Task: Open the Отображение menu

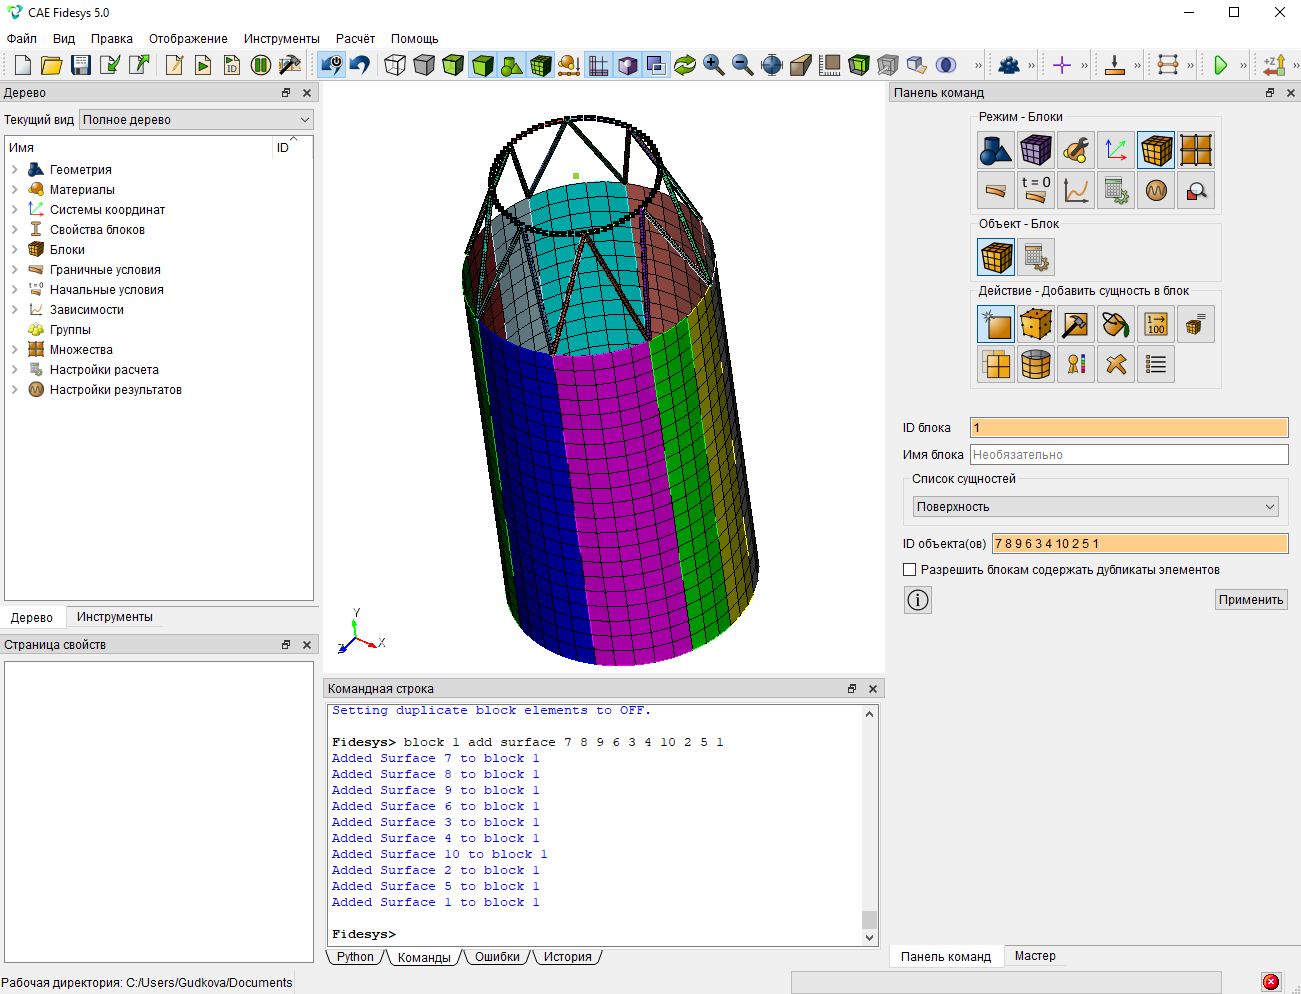Action: (188, 39)
